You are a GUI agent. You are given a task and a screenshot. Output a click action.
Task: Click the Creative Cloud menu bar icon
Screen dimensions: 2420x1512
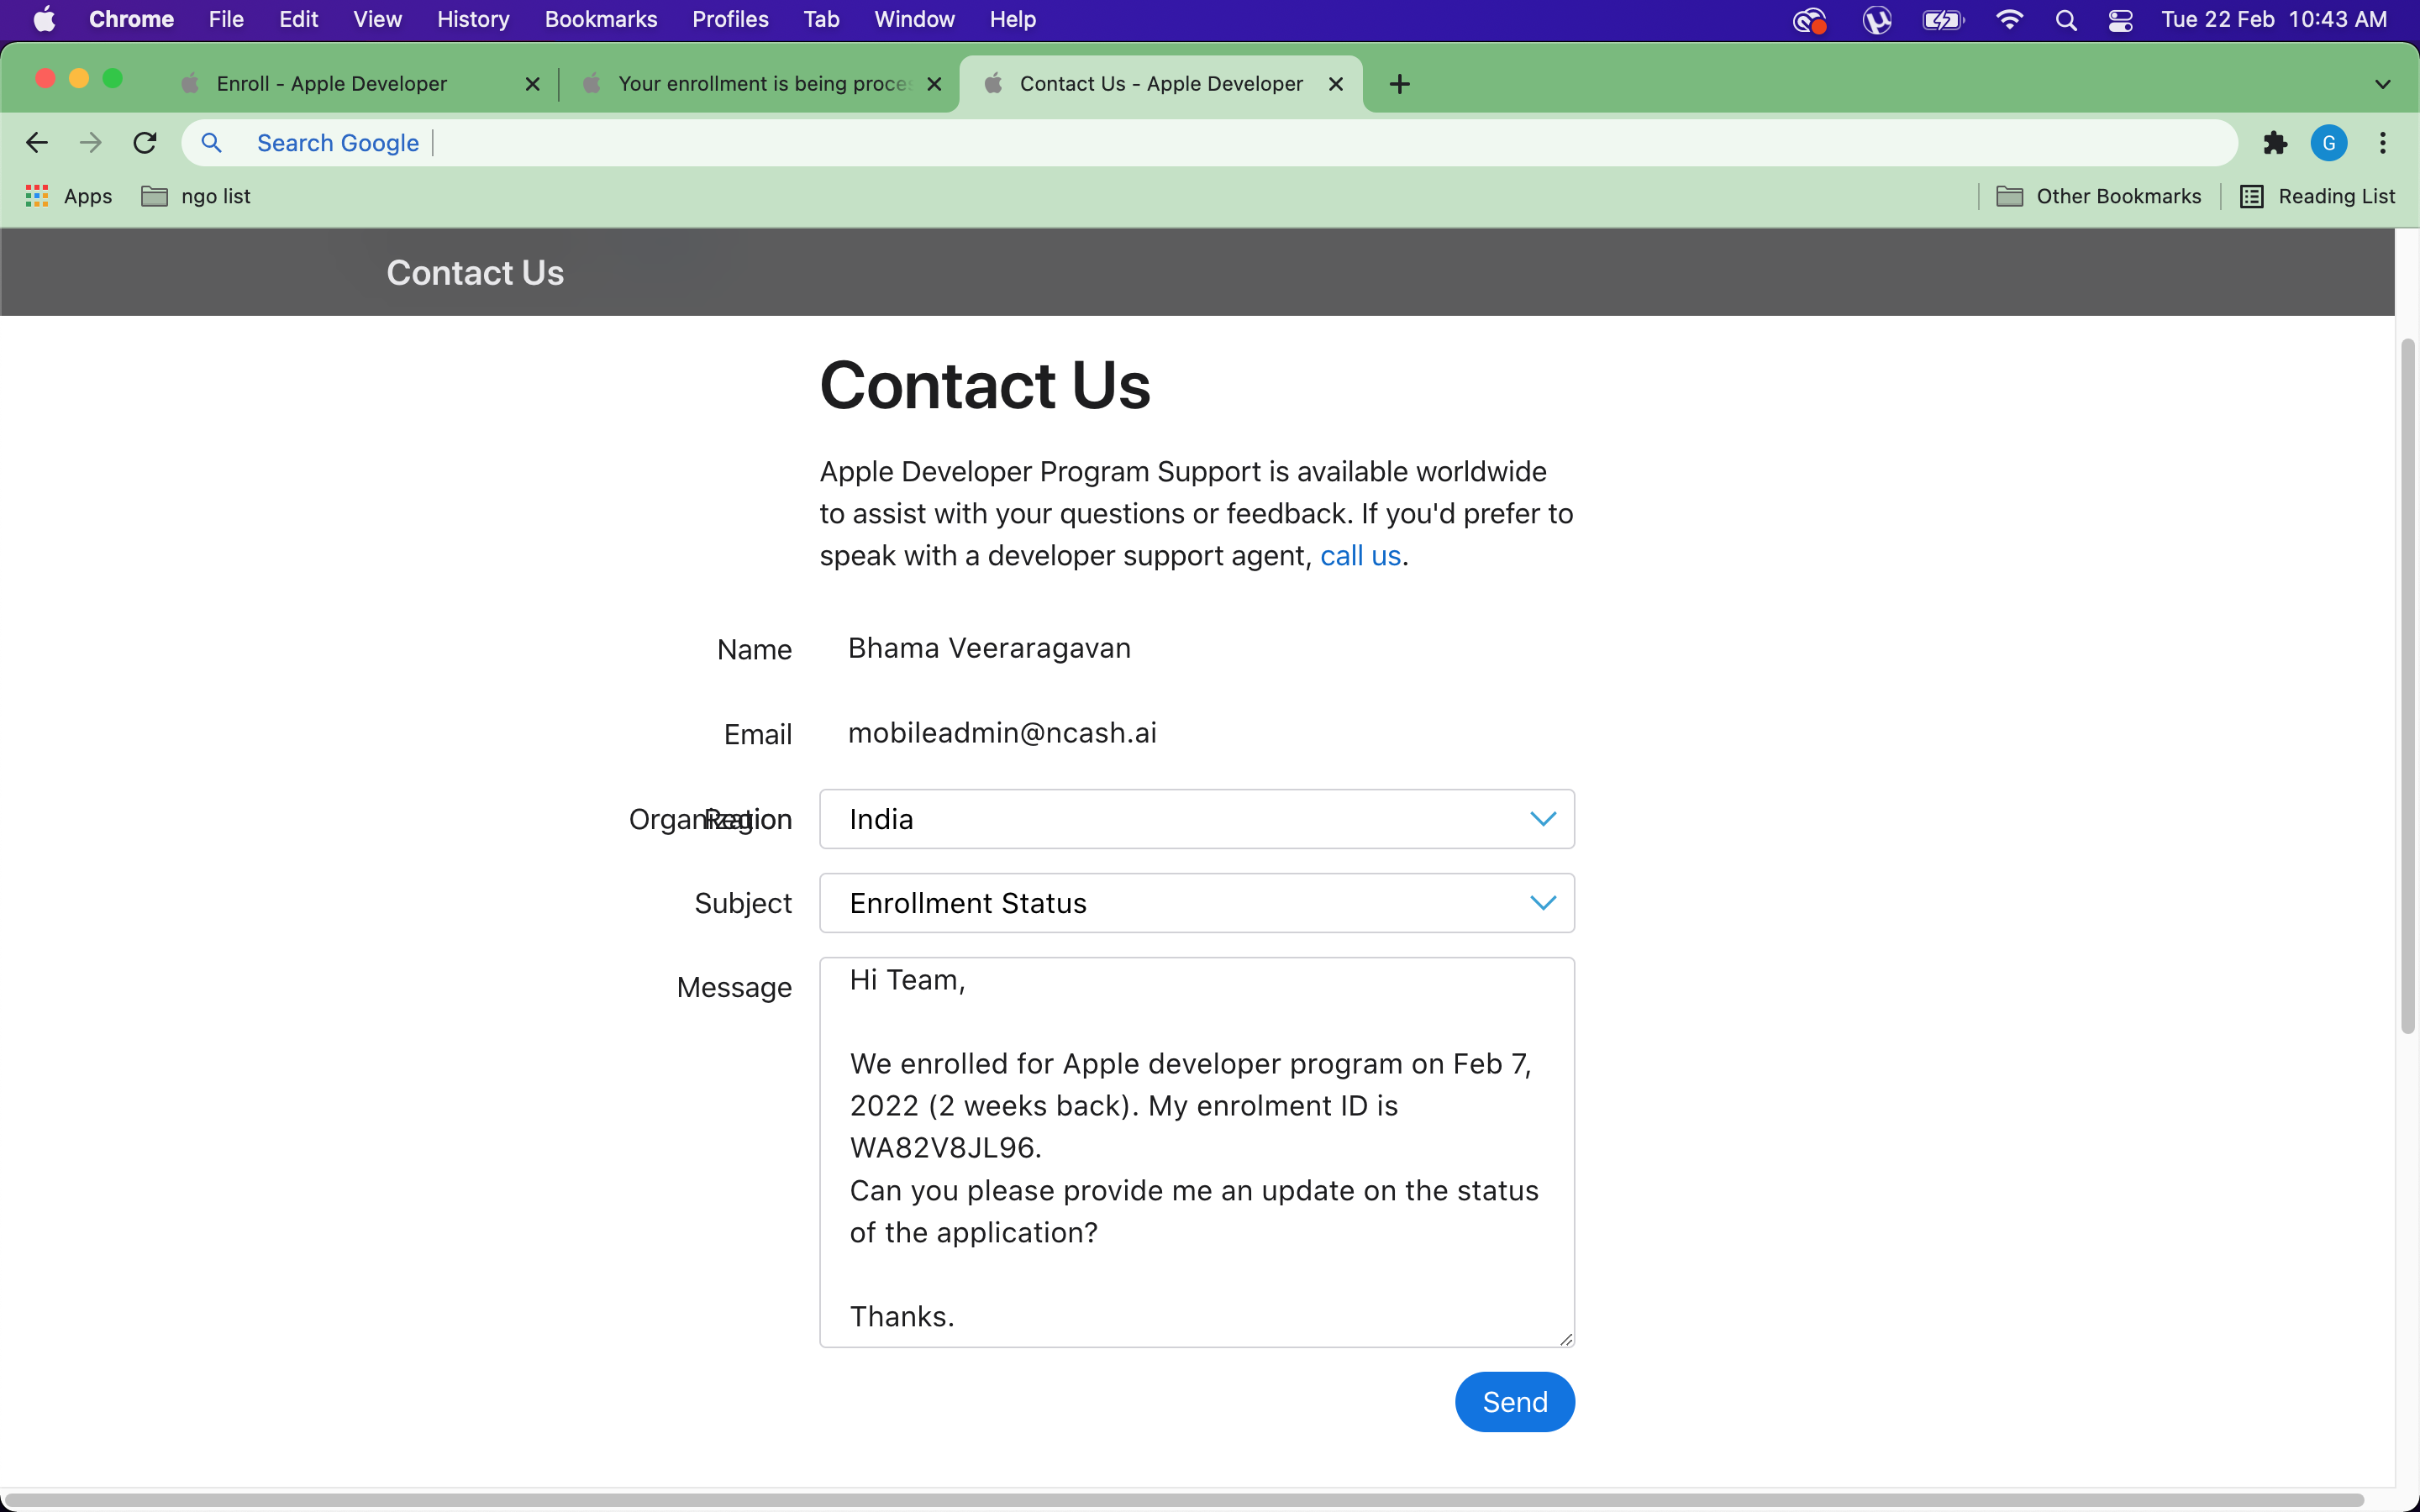pyautogui.click(x=1810, y=20)
